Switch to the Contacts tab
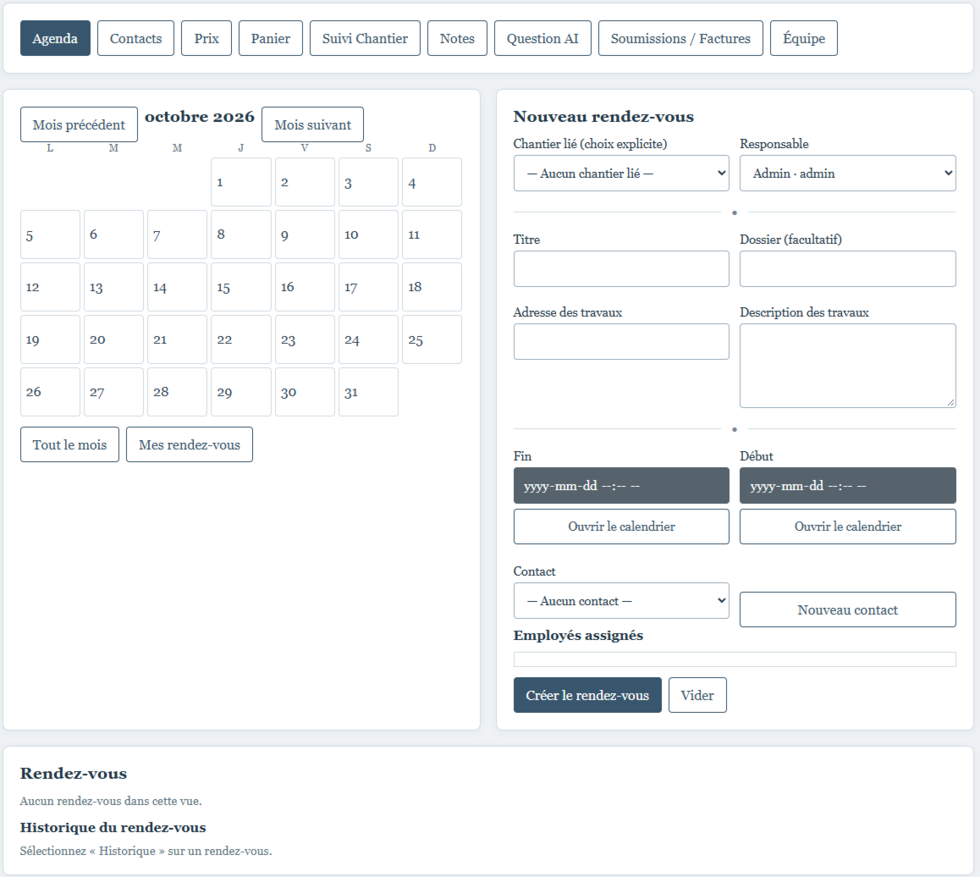Image resolution: width=980 pixels, height=877 pixels. coord(136,38)
